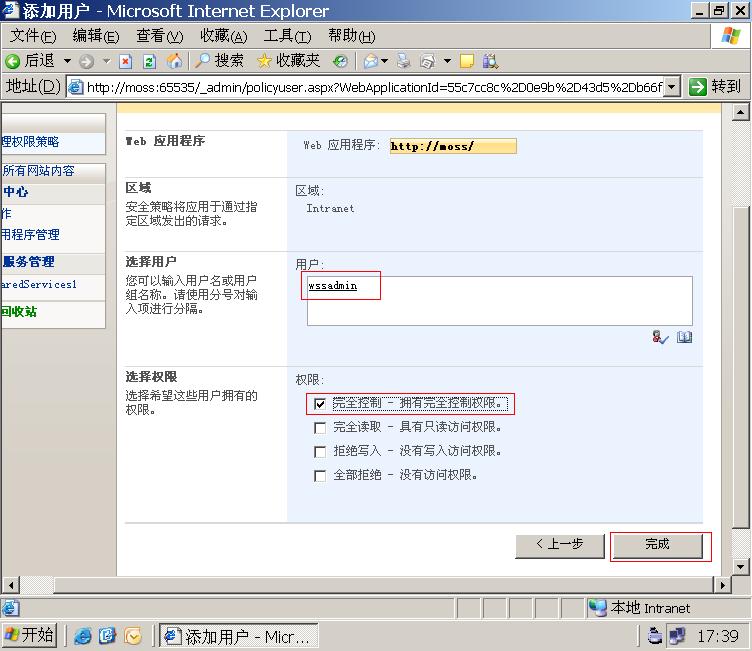Screen dimensions: 752x651
Task: Click the check names icon under user box
Action: [x=660, y=338]
